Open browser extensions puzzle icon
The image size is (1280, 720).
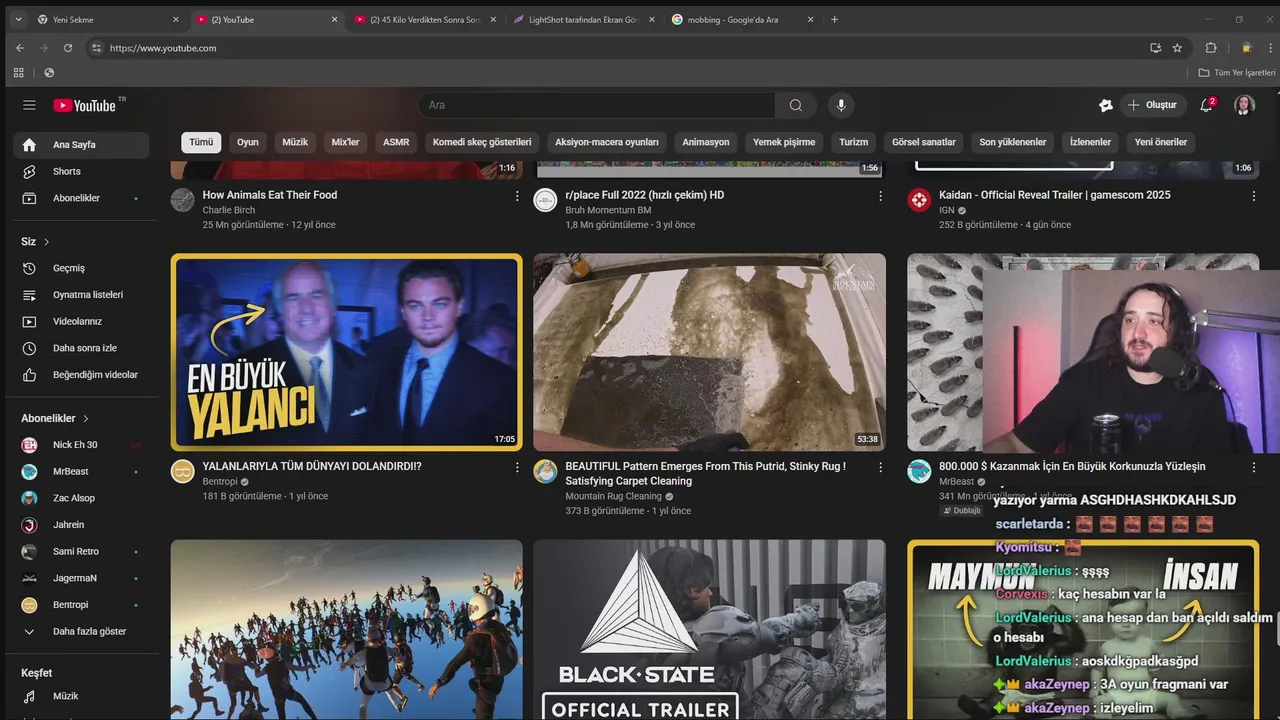coord(1211,48)
